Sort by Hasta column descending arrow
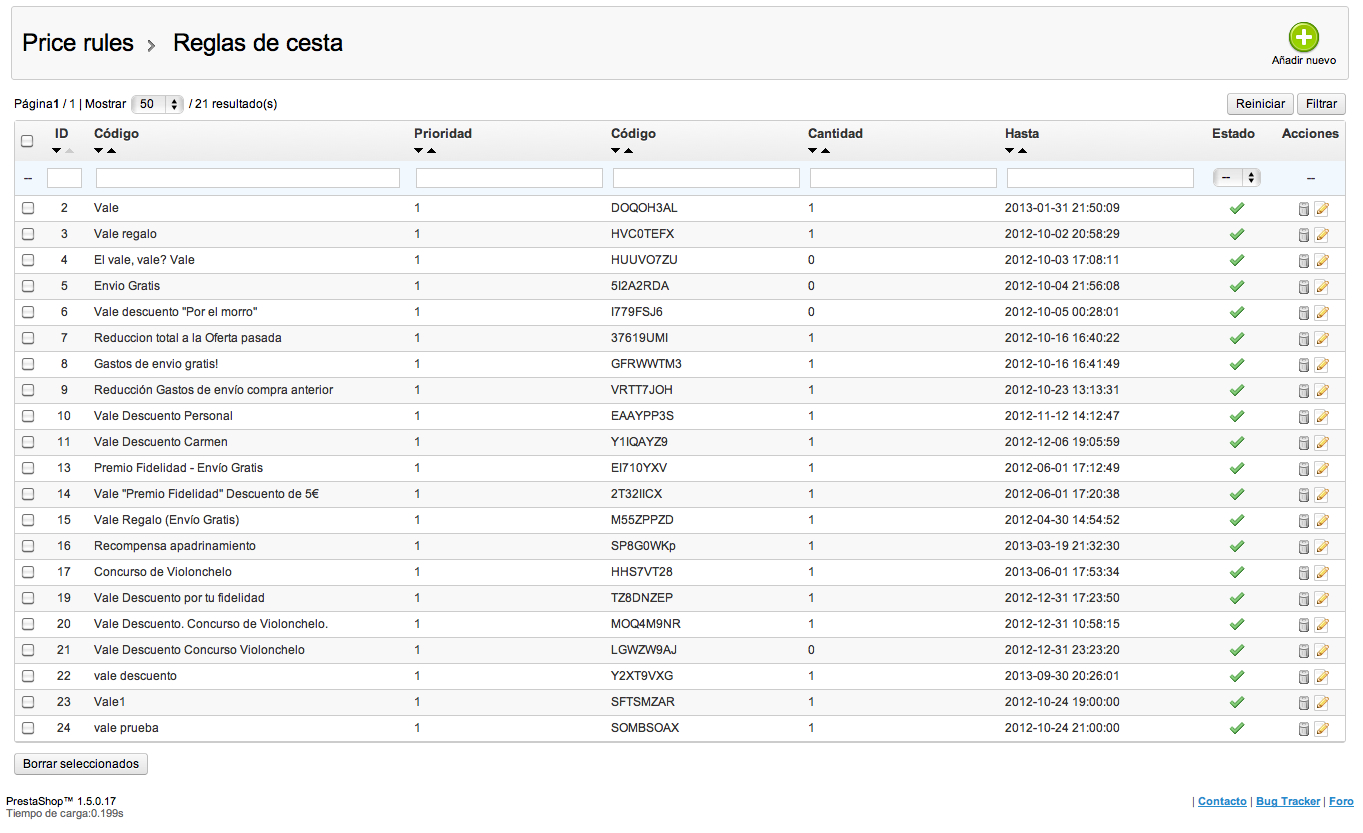 pos(1010,151)
